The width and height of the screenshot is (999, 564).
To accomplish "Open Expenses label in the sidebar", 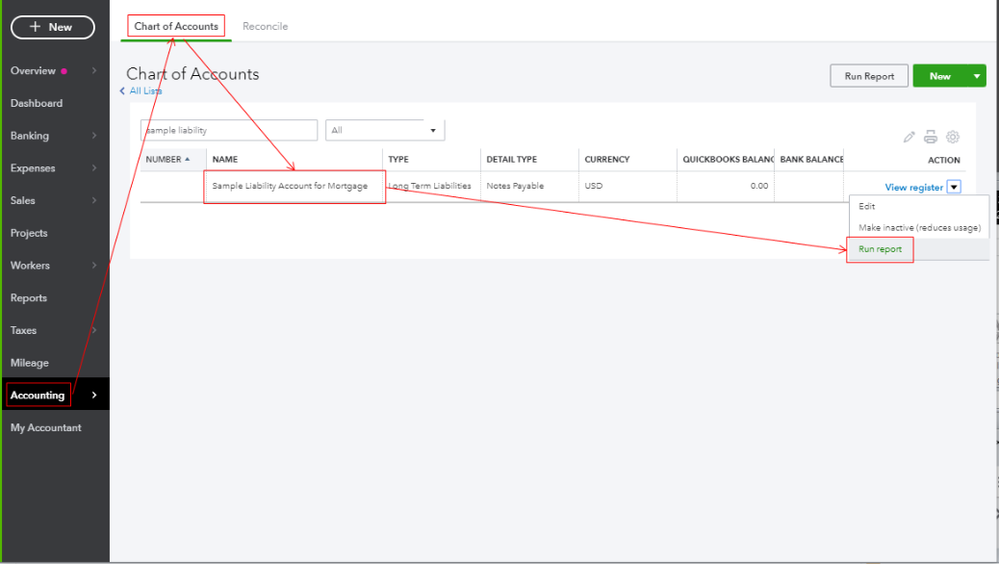I will coord(32,168).
